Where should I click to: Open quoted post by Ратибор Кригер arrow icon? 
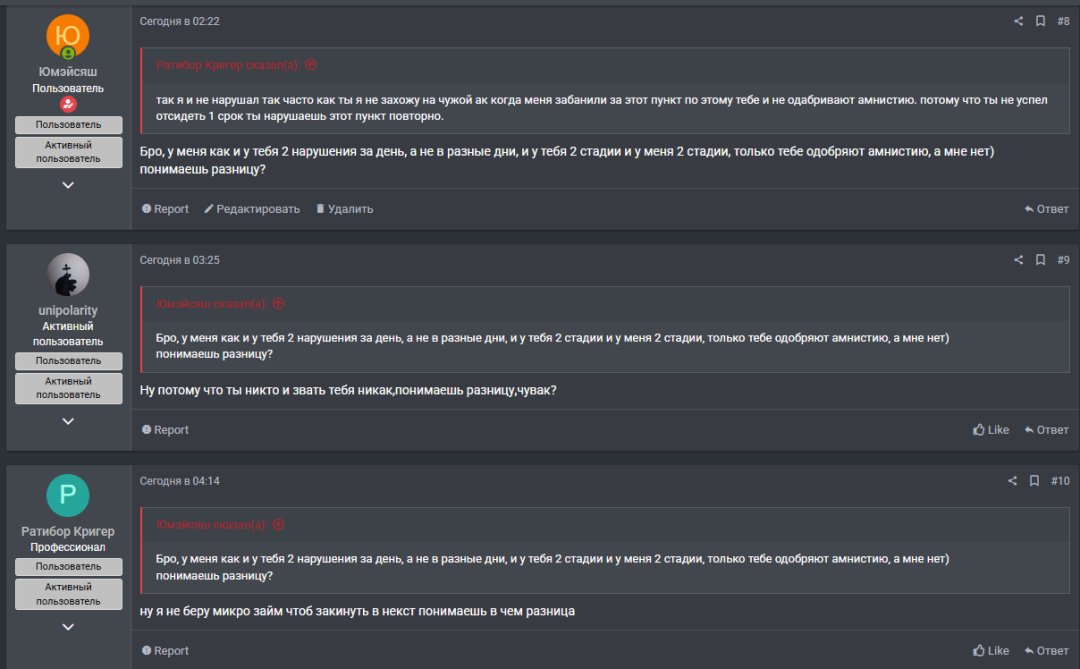point(311,65)
